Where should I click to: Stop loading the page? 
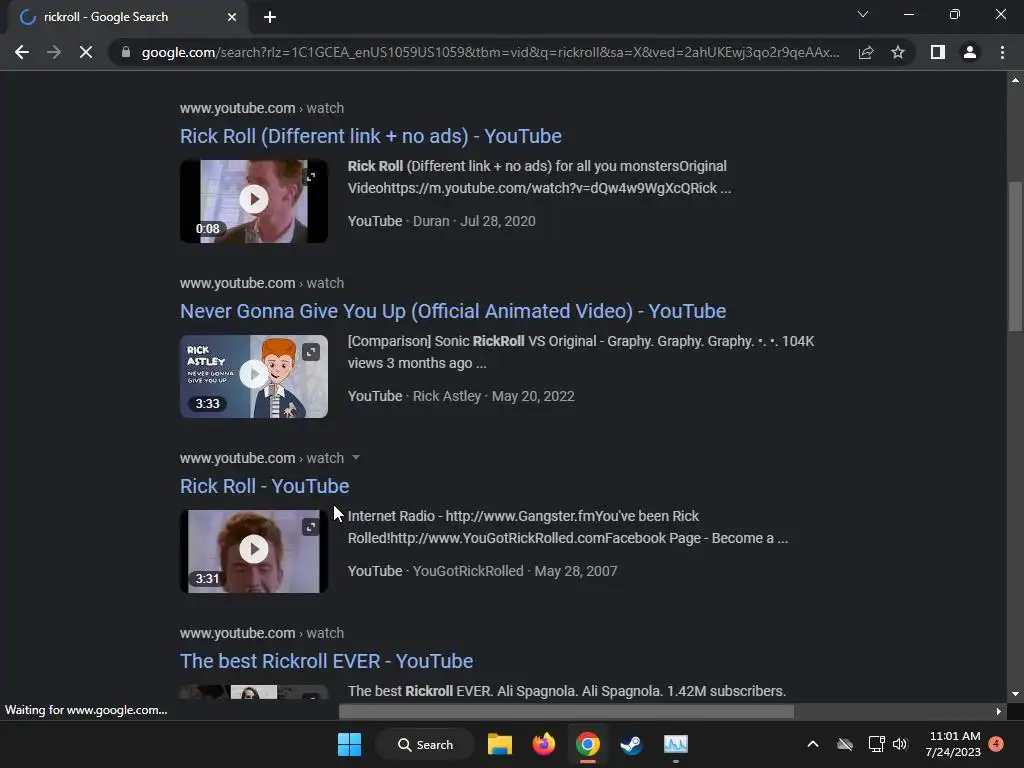point(86,52)
